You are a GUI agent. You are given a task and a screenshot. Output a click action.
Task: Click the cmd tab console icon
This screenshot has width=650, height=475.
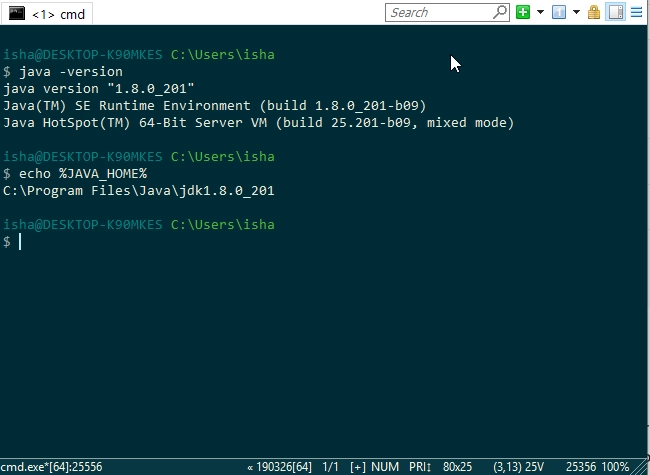click(x=17, y=14)
